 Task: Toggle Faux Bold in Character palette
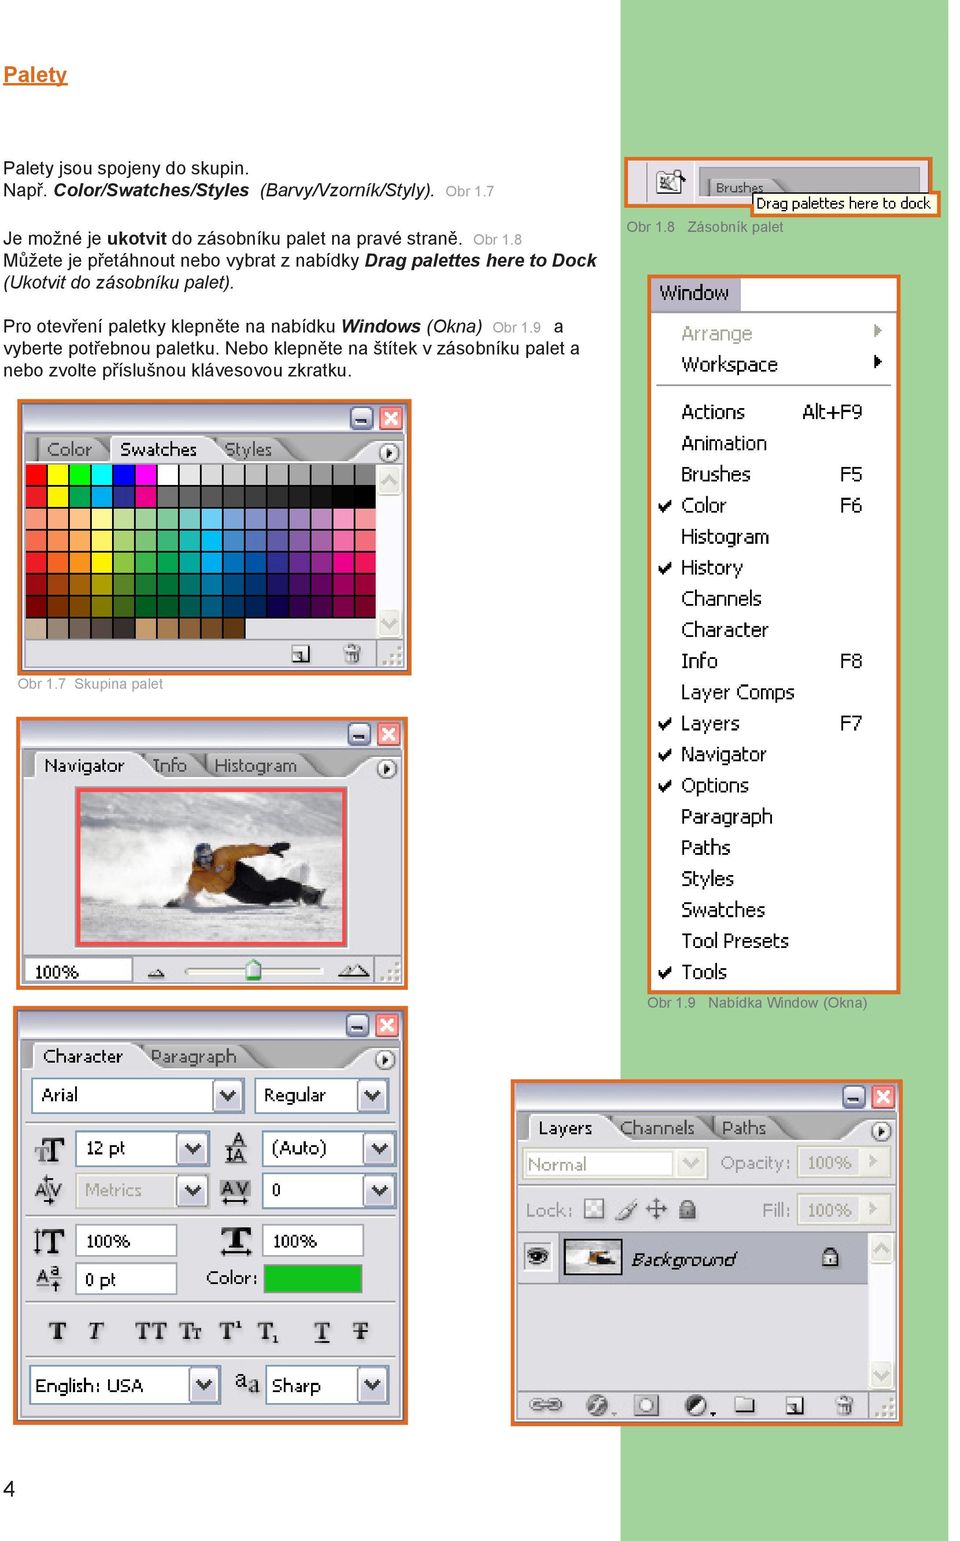(58, 1331)
